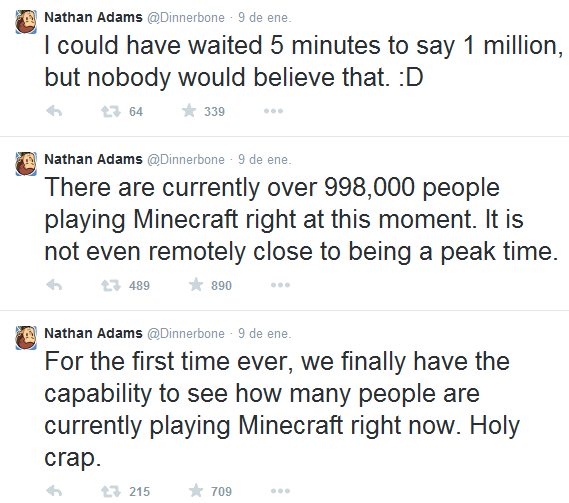Open Nathan Adams name on third tweet
569x503 pixels.
click(x=93, y=333)
